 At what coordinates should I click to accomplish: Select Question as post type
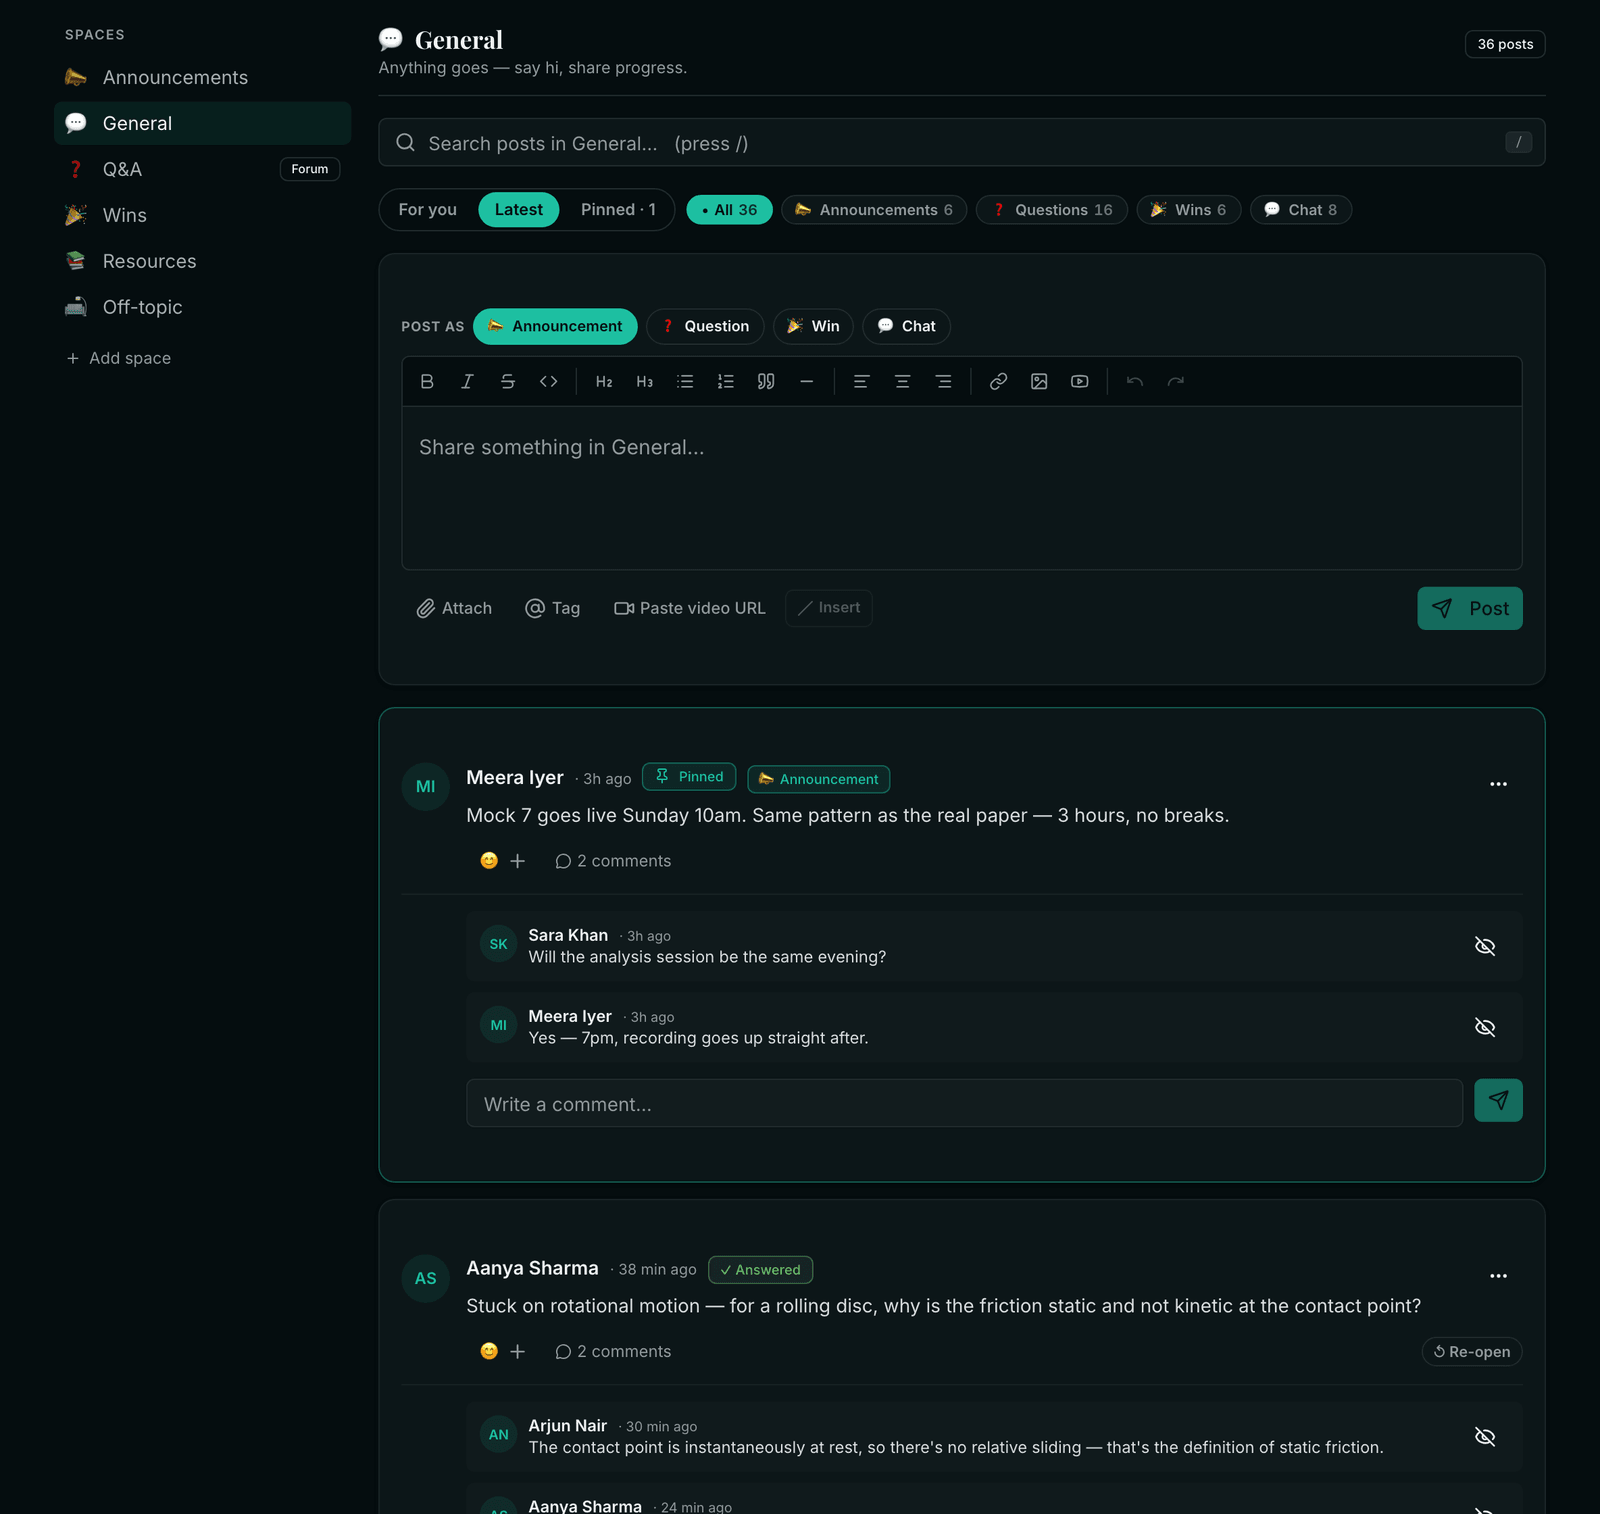click(x=705, y=326)
